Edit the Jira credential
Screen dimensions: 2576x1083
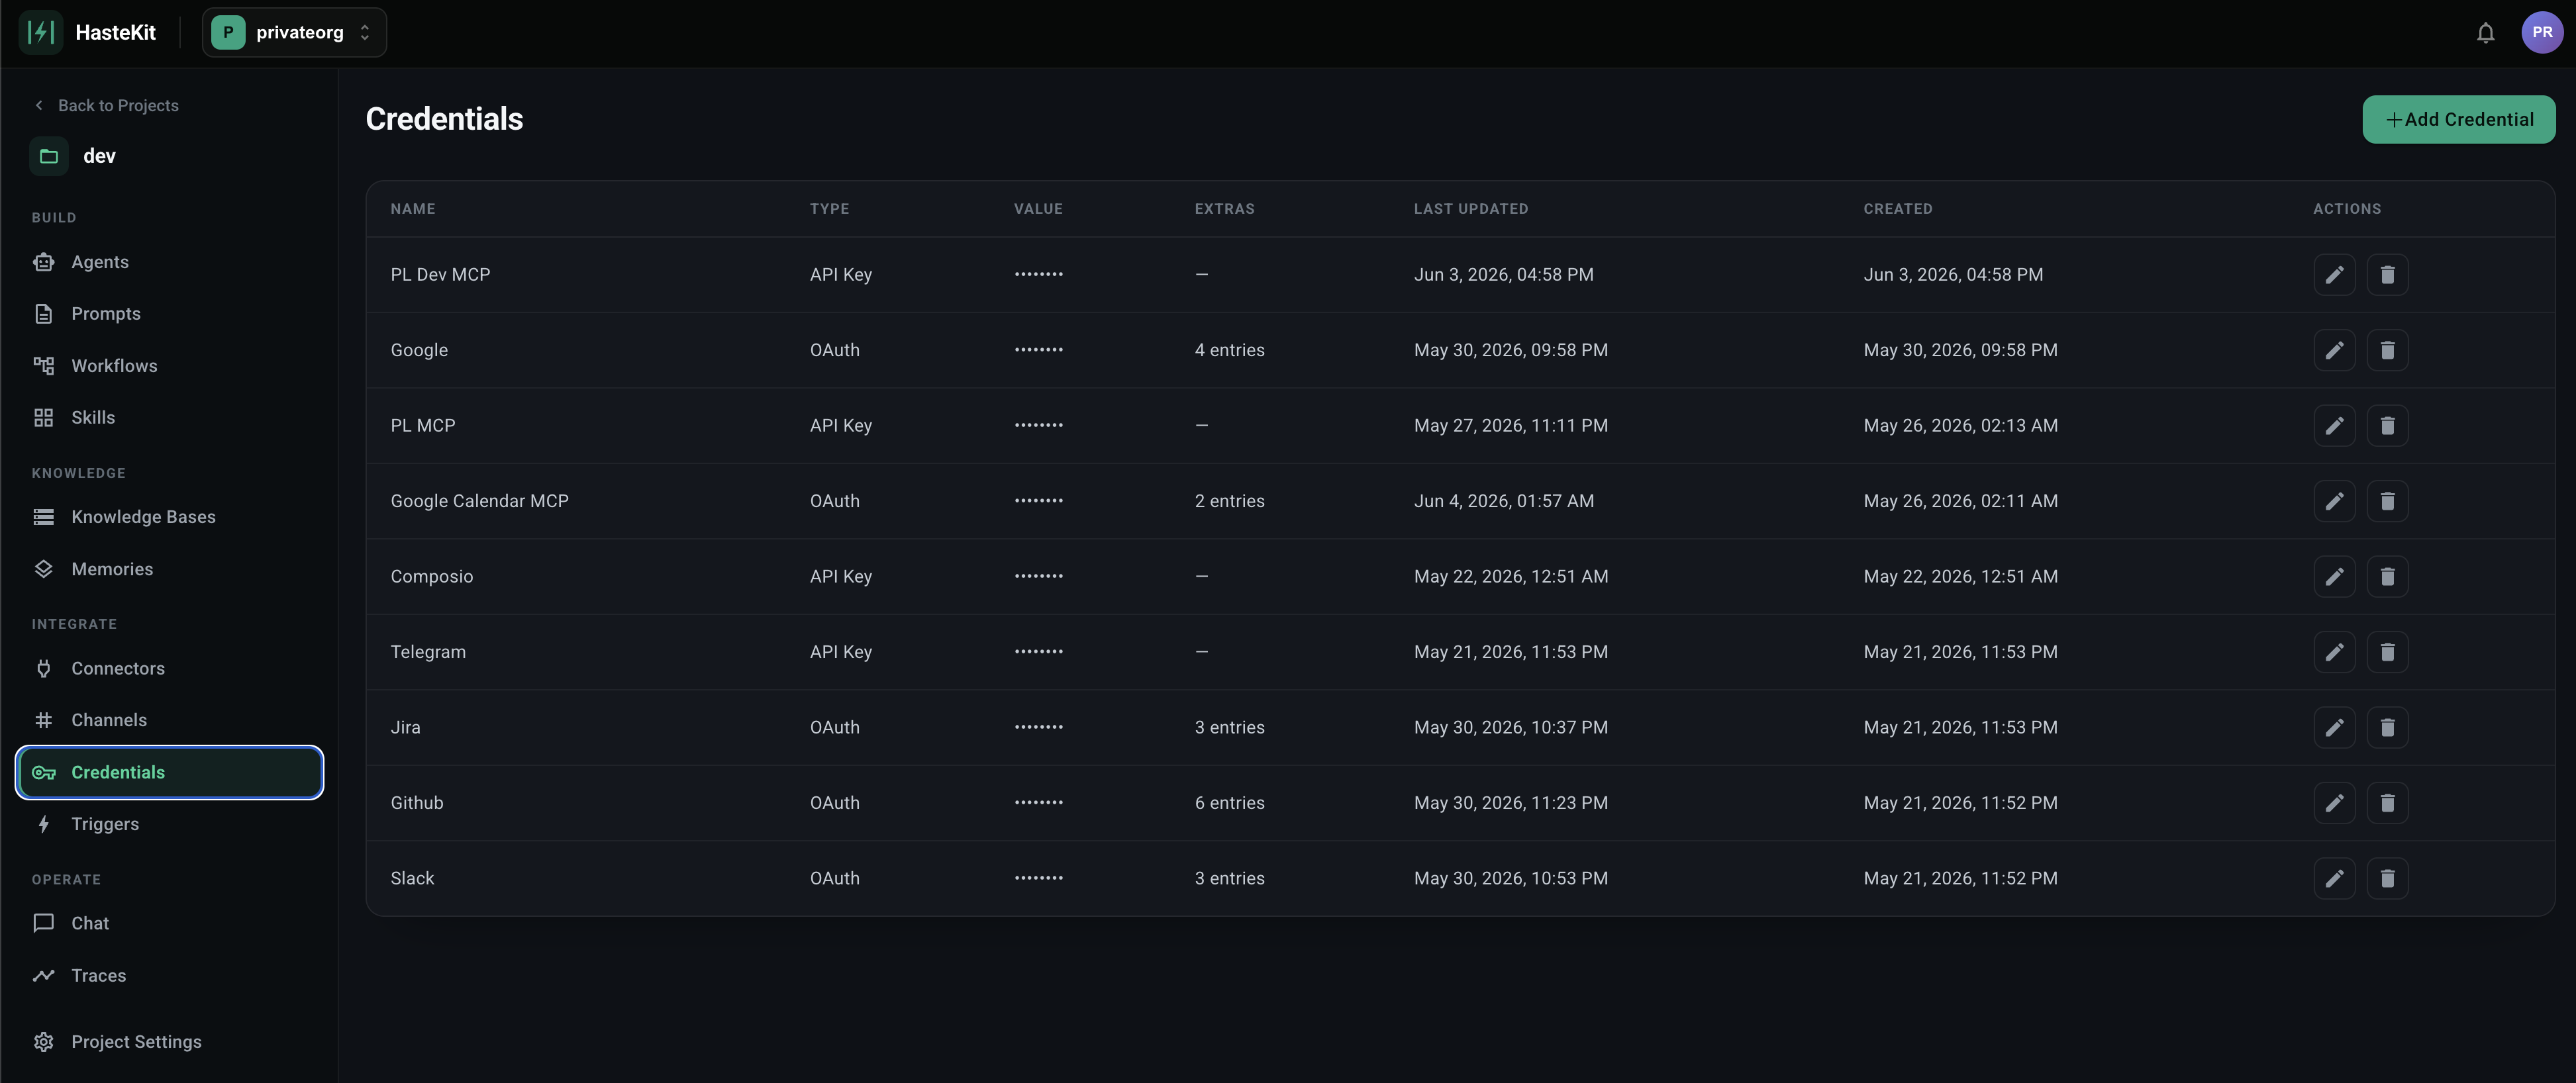tap(2334, 728)
